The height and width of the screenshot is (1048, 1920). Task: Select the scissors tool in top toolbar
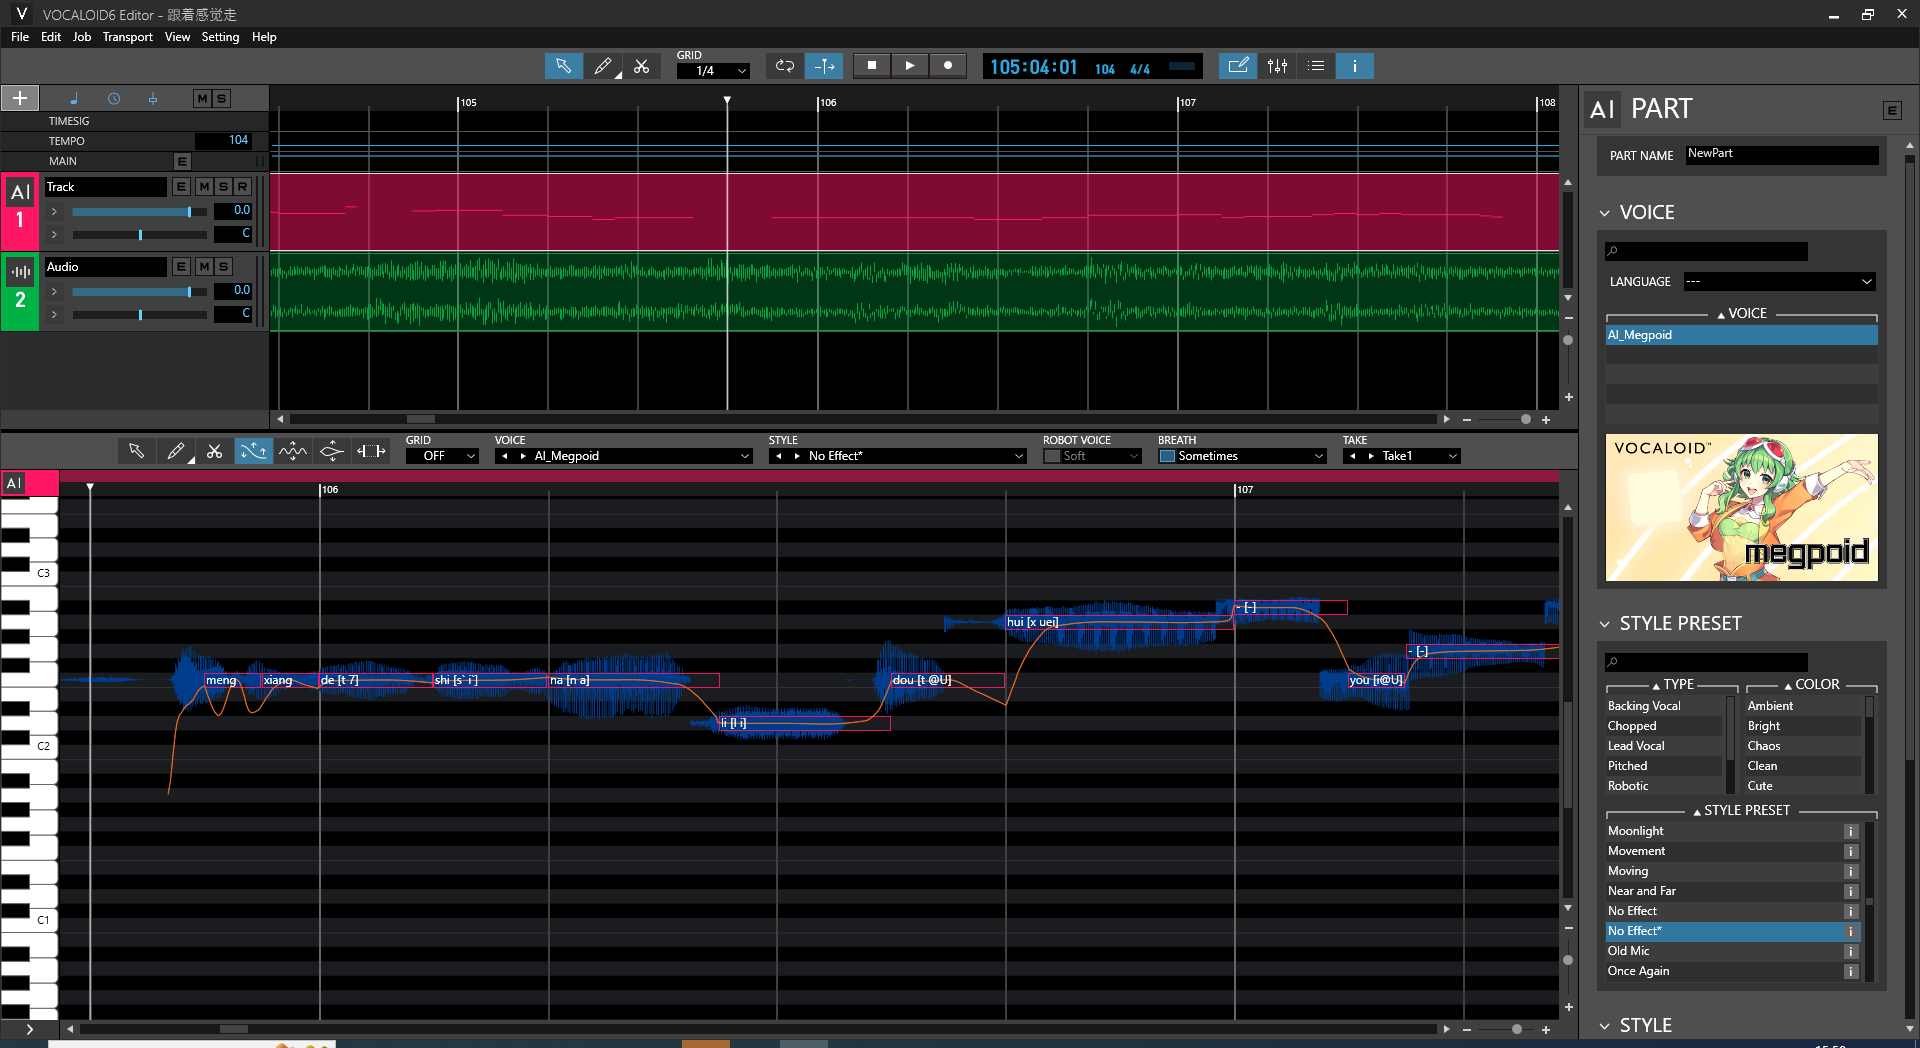[x=641, y=66]
